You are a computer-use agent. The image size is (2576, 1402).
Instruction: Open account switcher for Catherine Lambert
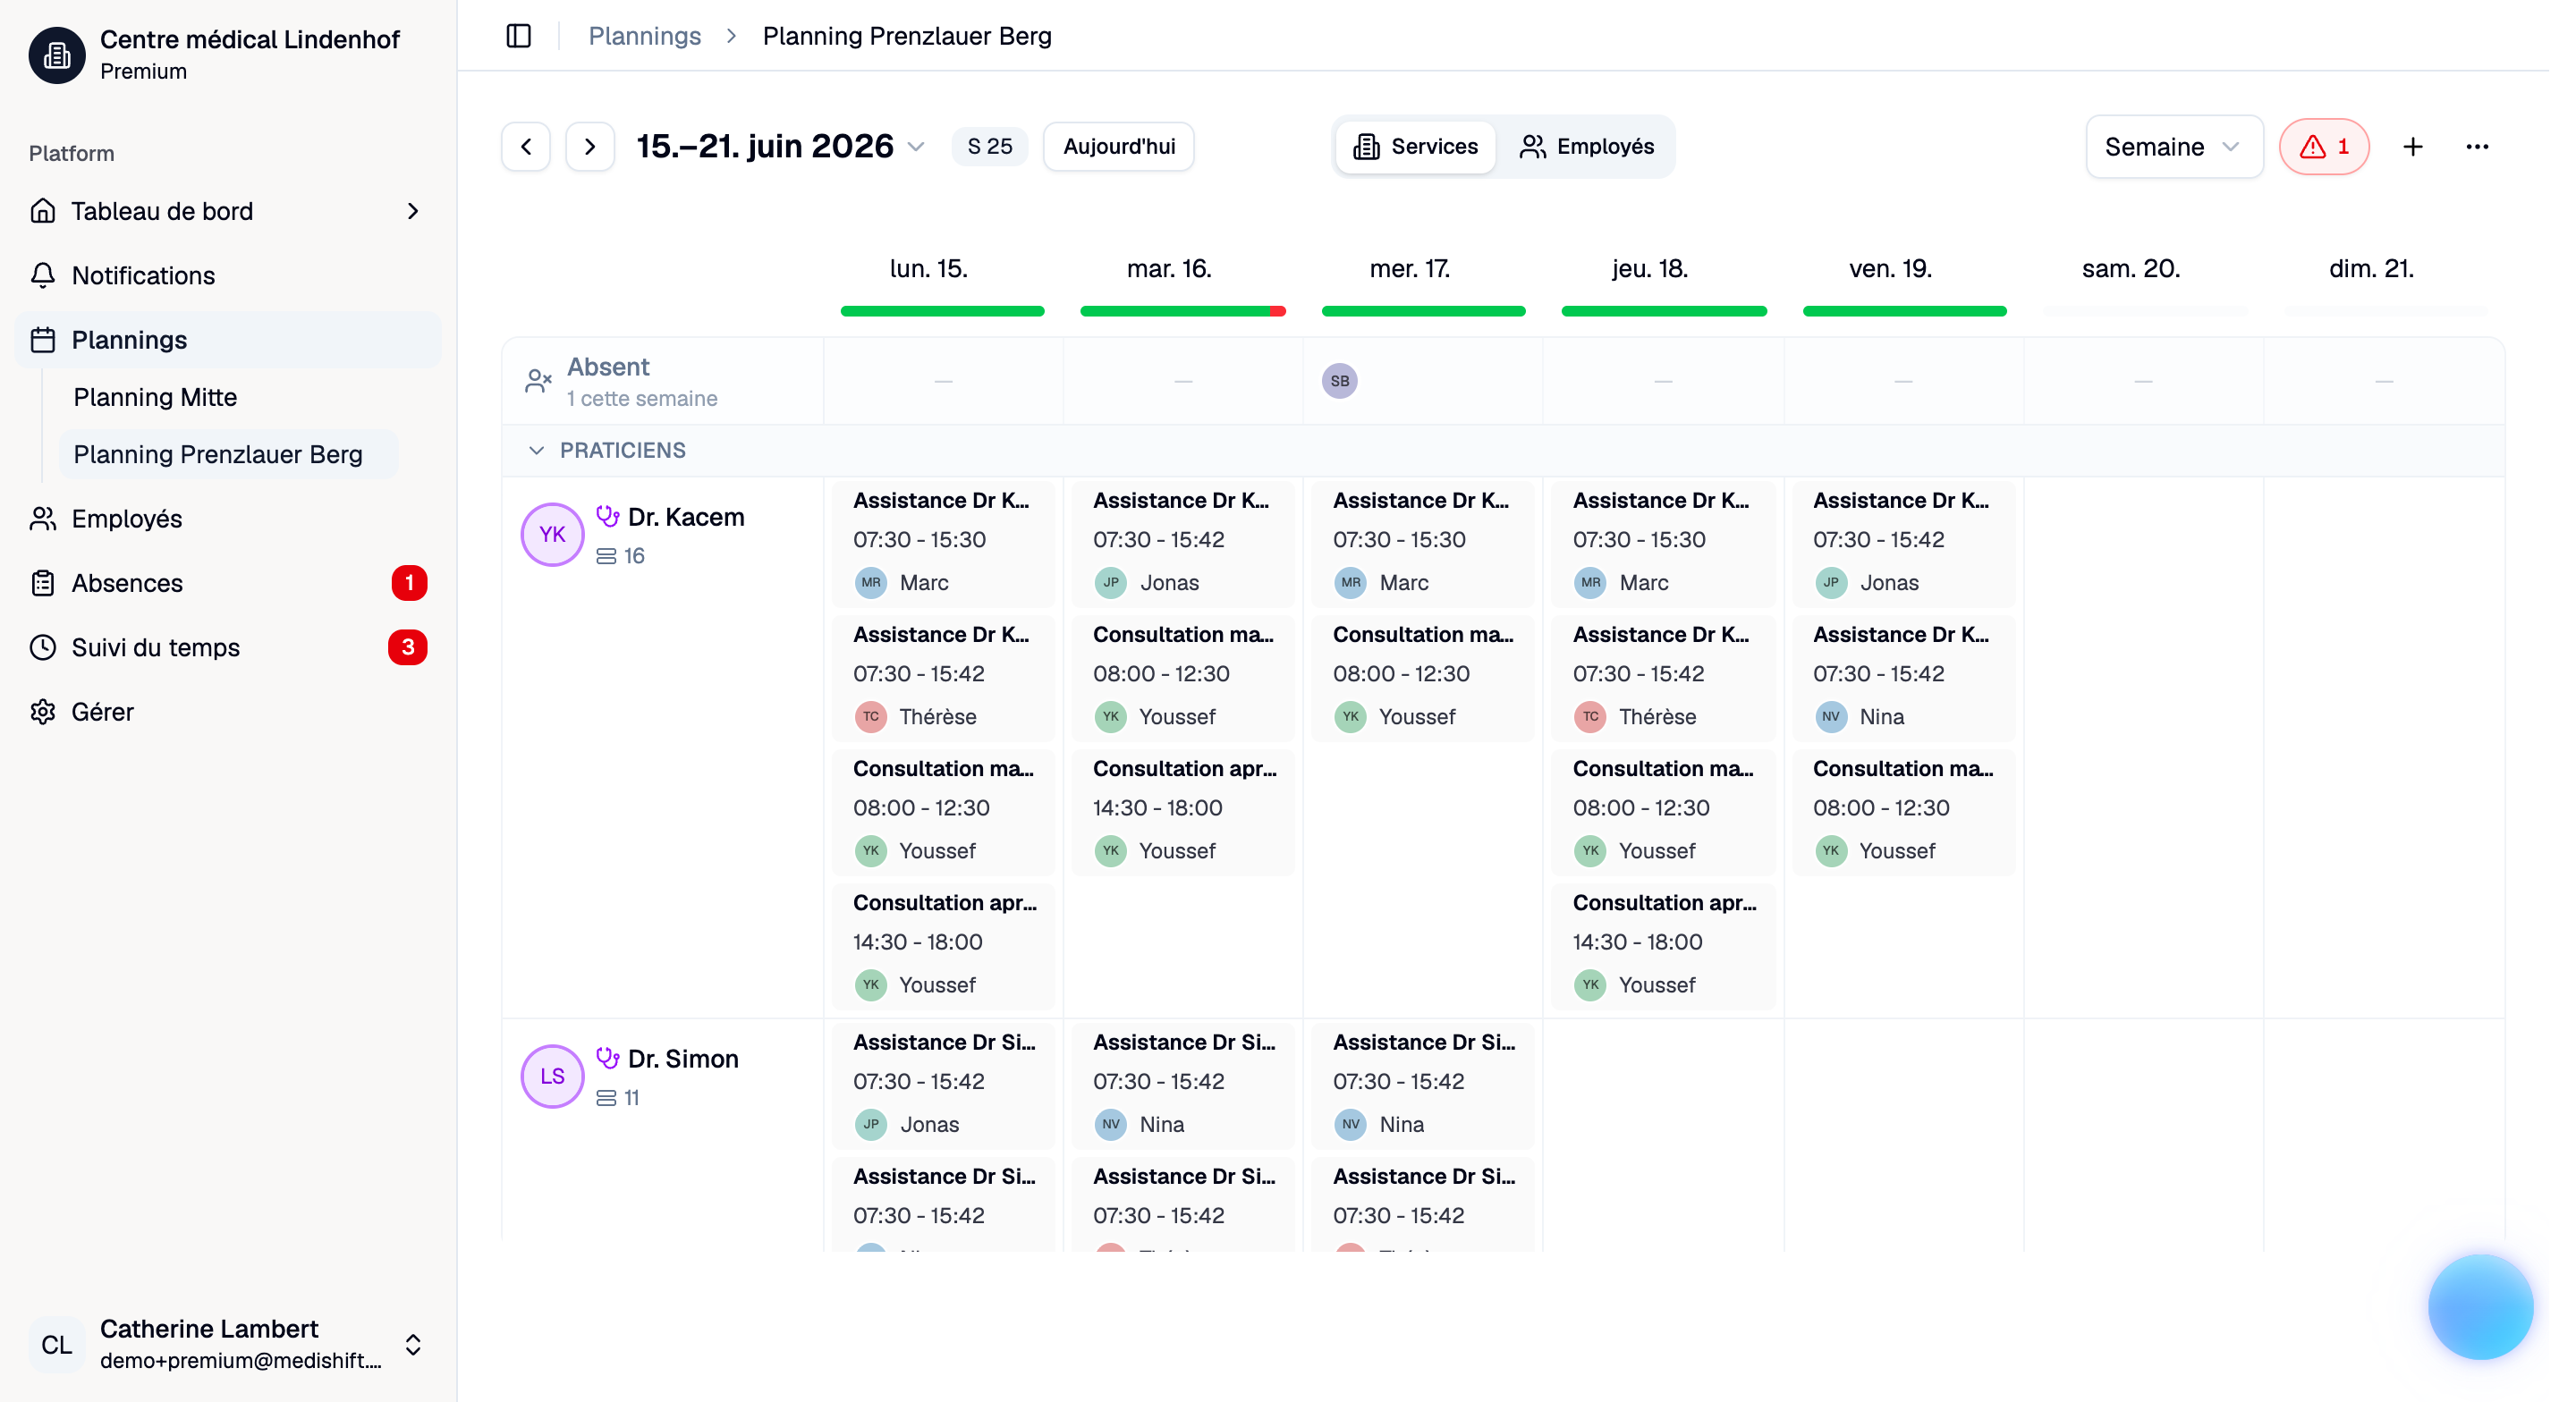pos(413,1344)
